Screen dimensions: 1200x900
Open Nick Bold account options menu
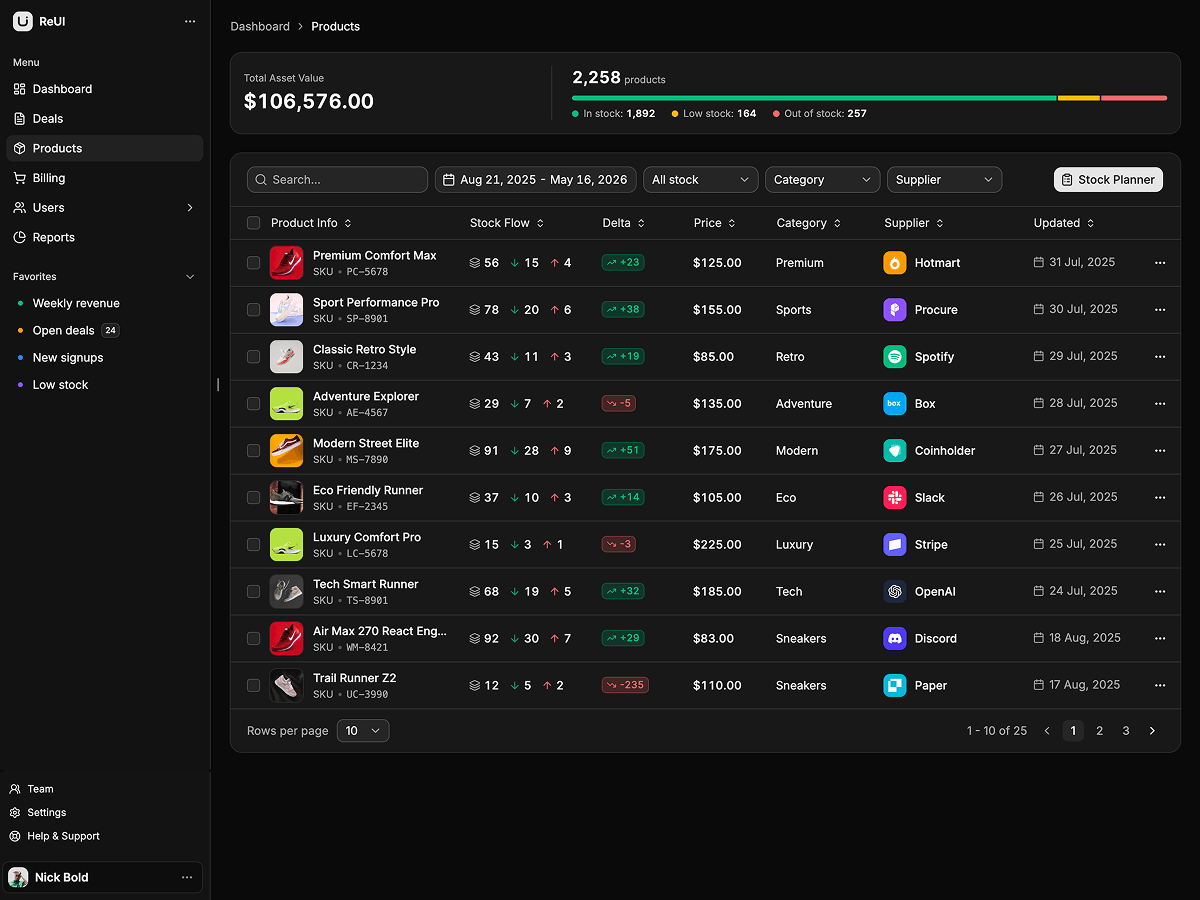187,877
